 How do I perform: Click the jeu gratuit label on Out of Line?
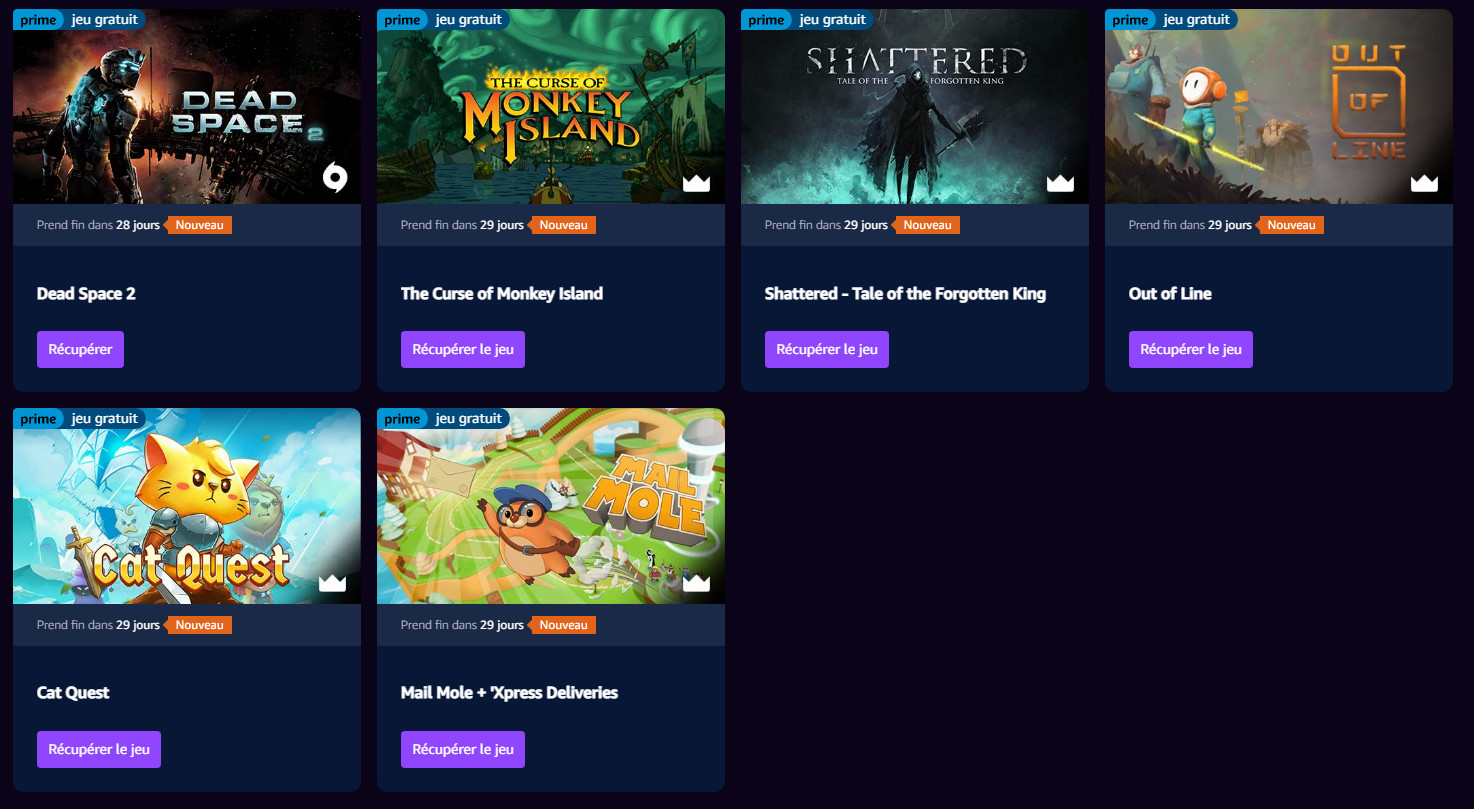pos(1197,19)
